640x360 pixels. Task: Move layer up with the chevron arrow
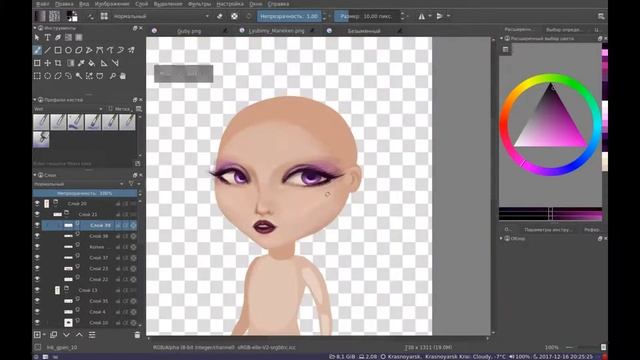point(79,335)
